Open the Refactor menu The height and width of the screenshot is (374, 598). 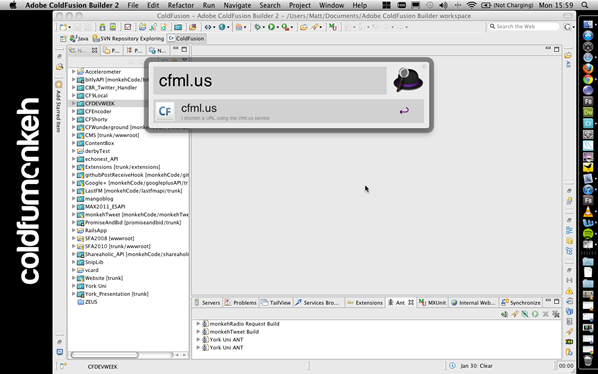click(x=181, y=5)
